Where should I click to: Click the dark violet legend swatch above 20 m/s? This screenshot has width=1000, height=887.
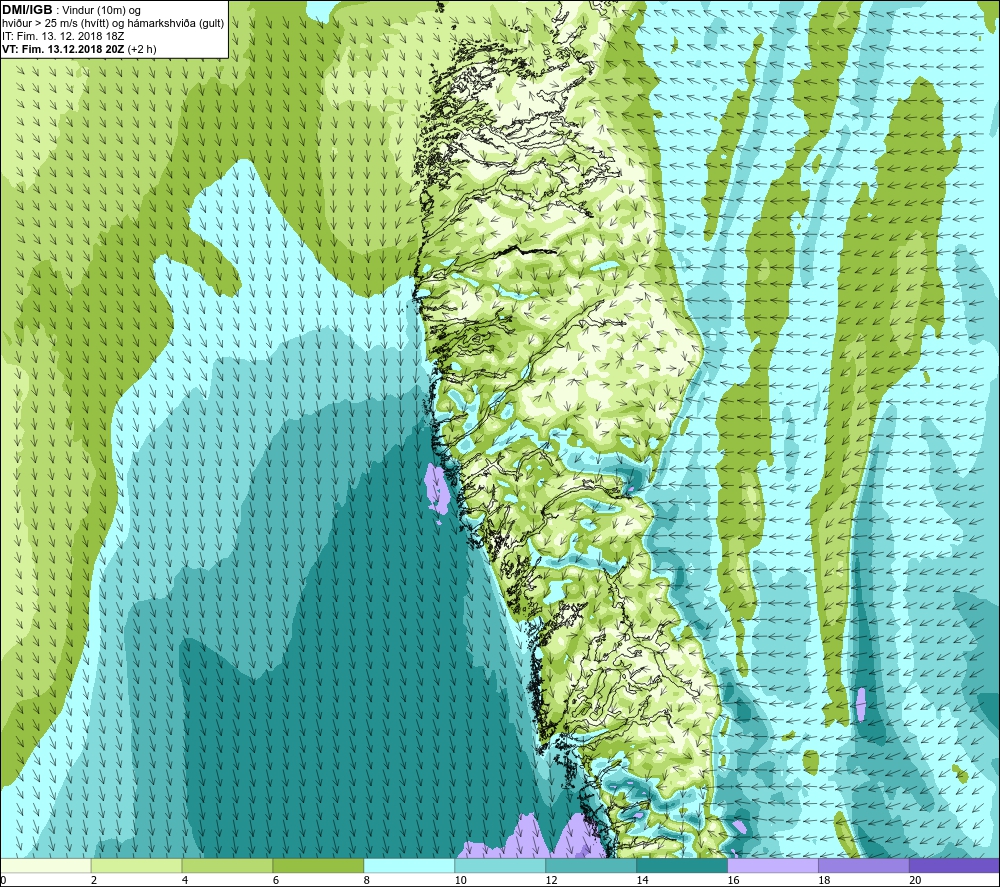pos(955,865)
